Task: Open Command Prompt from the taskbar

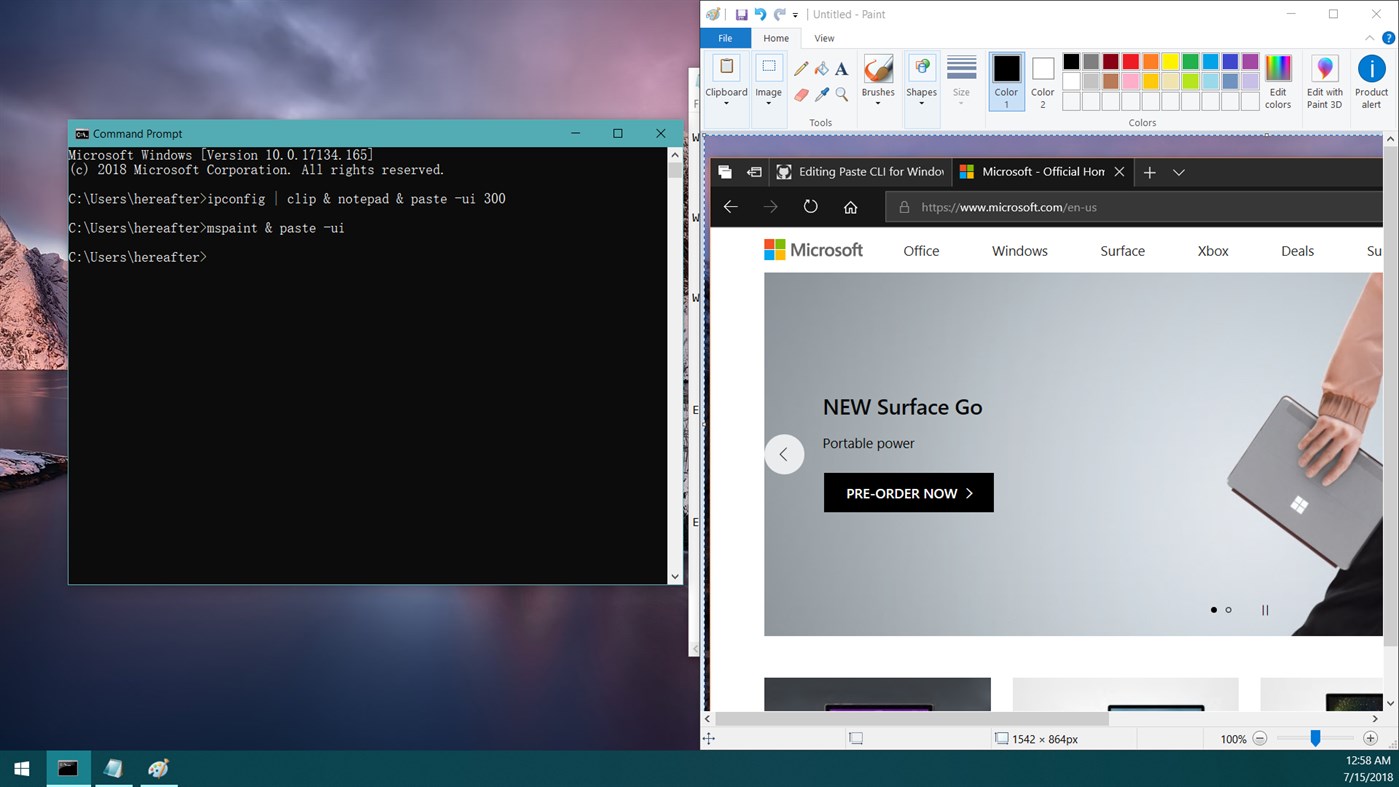Action: [x=66, y=768]
